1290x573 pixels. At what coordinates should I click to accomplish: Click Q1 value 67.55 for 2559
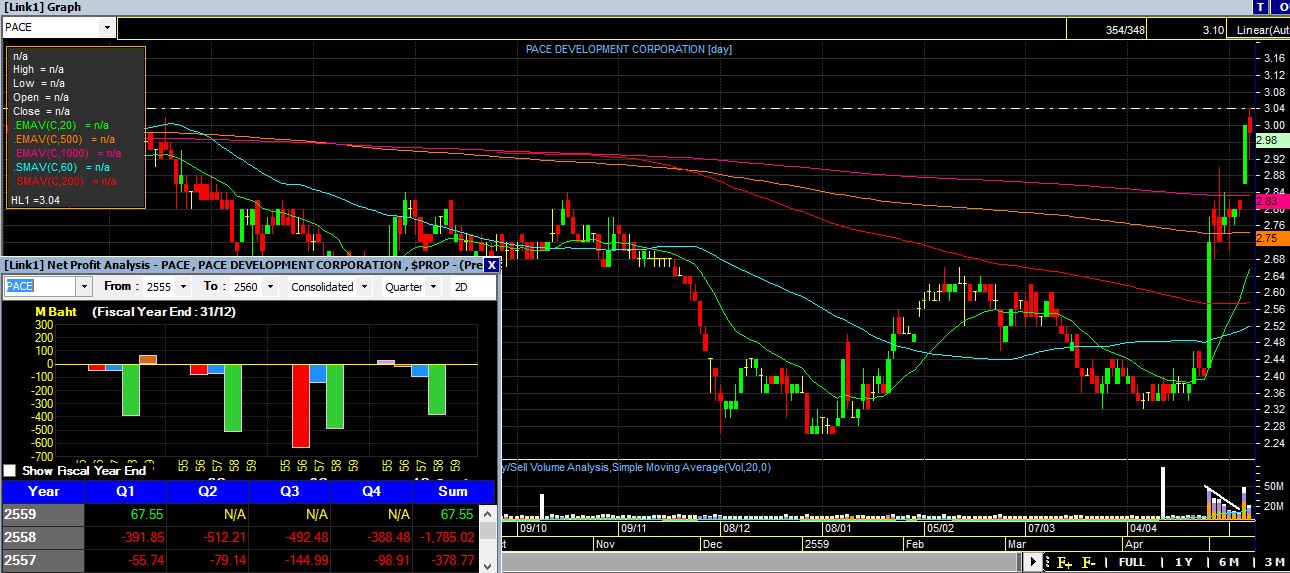[x=146, y=514]
